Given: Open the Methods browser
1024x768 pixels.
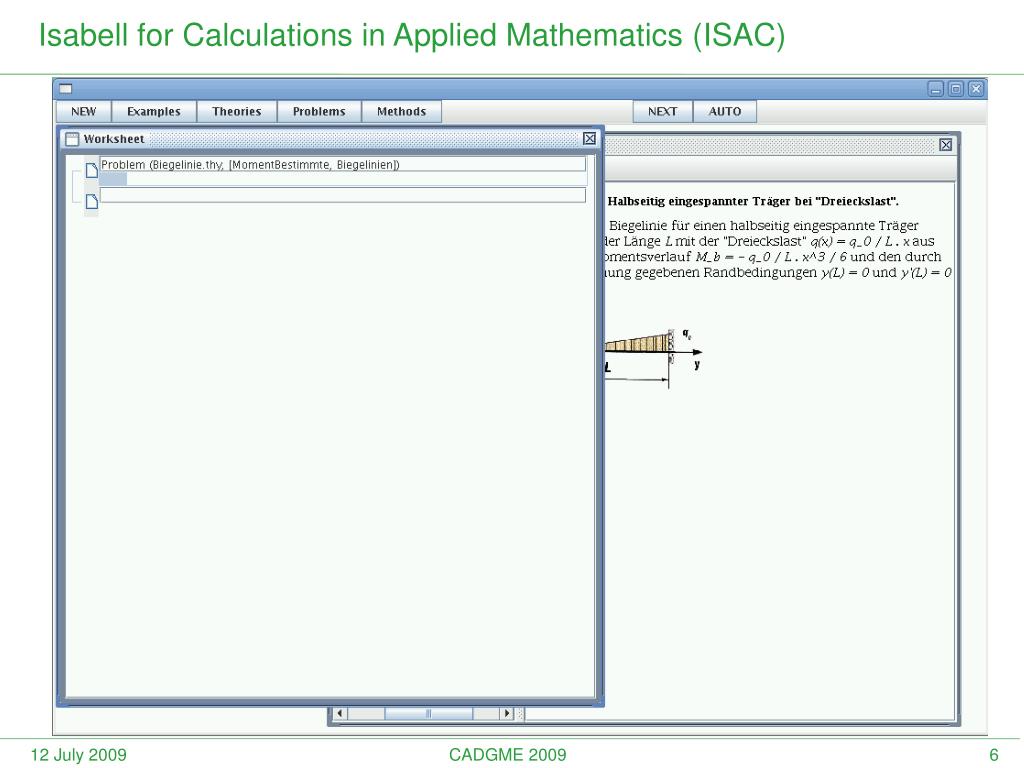Looking at the screenshot, I should [401, 112].
